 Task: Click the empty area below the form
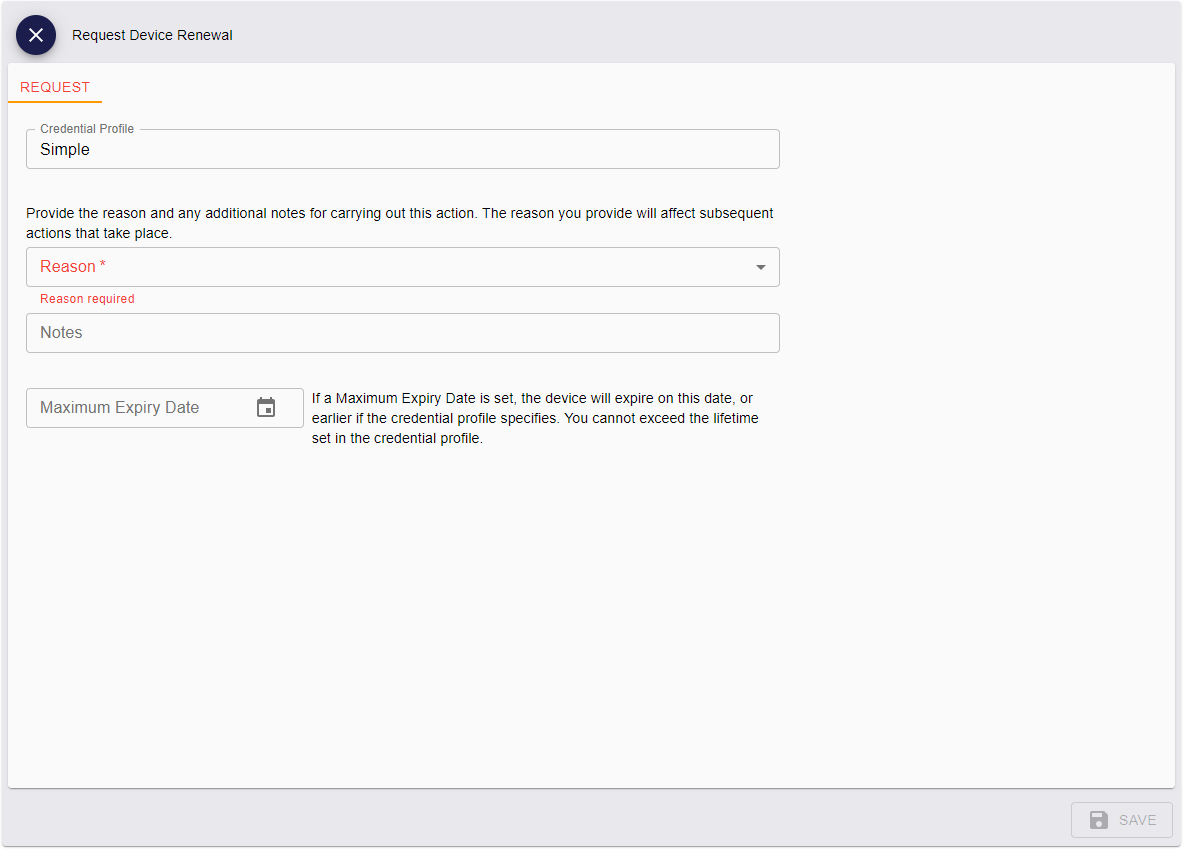pyautogui.click(x=590, y=620)
